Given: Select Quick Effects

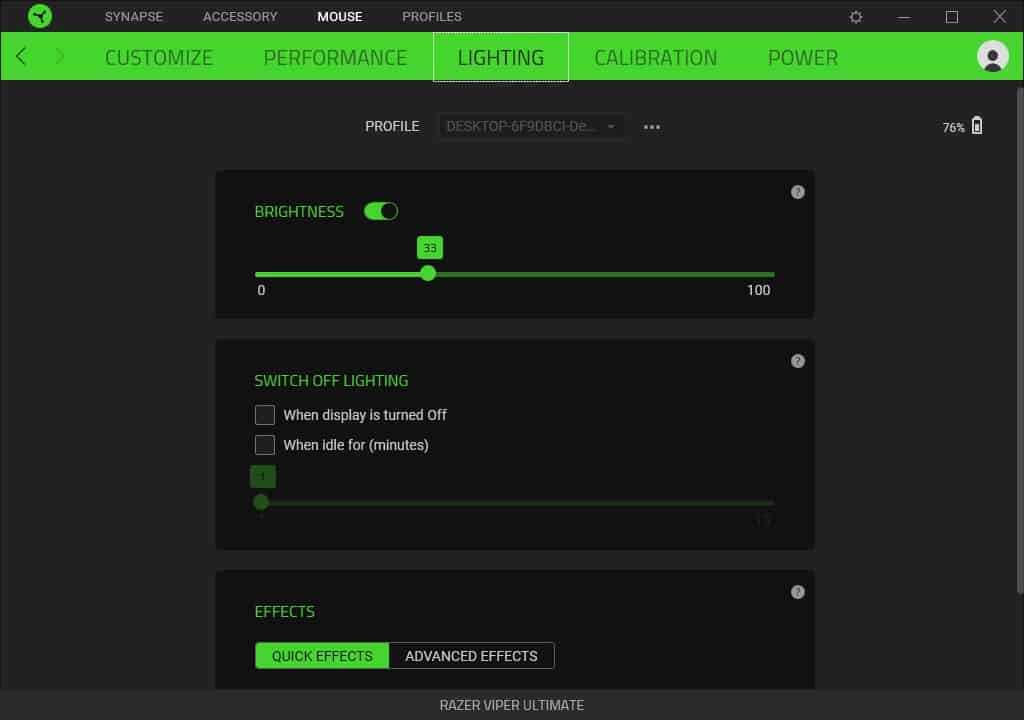Looking at the screenshot, I should coord(322,655).
